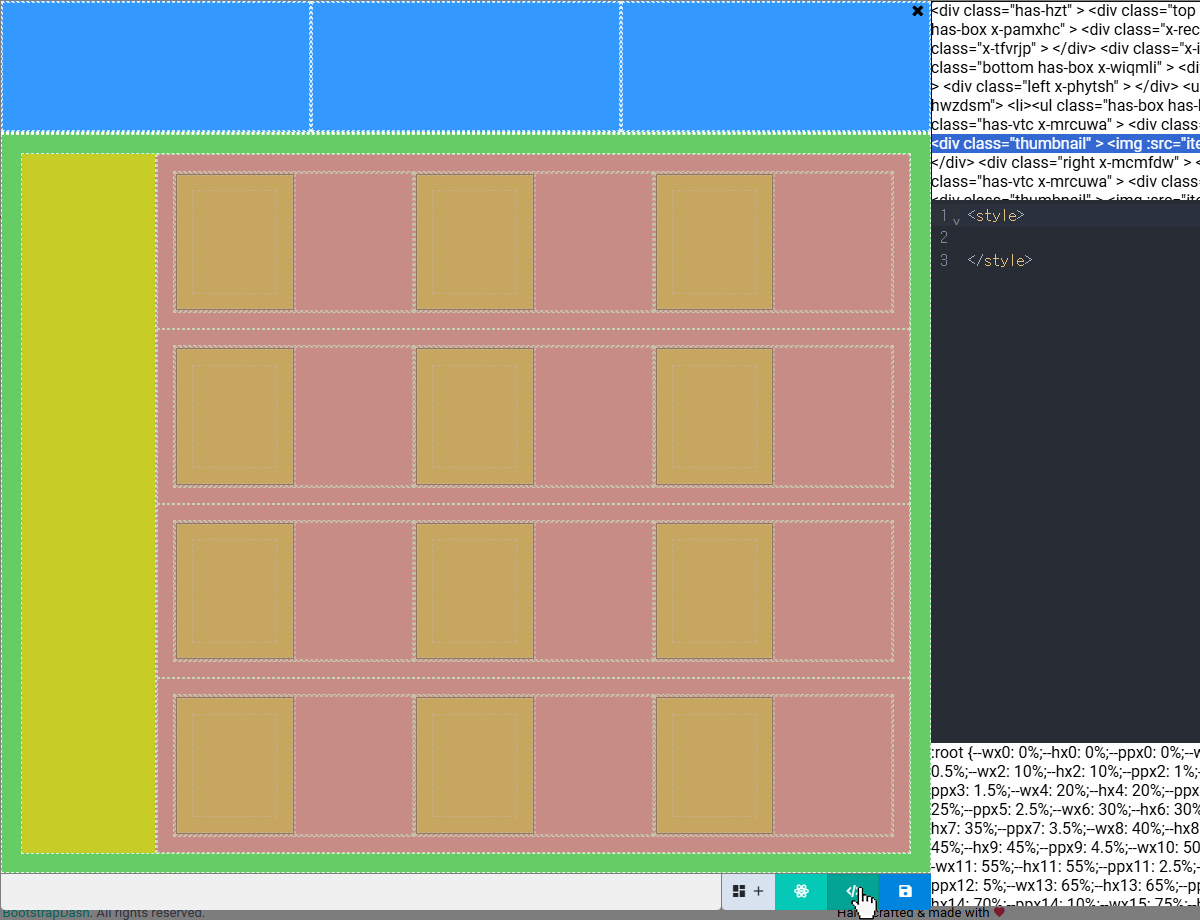Select the third blue header column
1200x920 pixels.
[775, 66]
